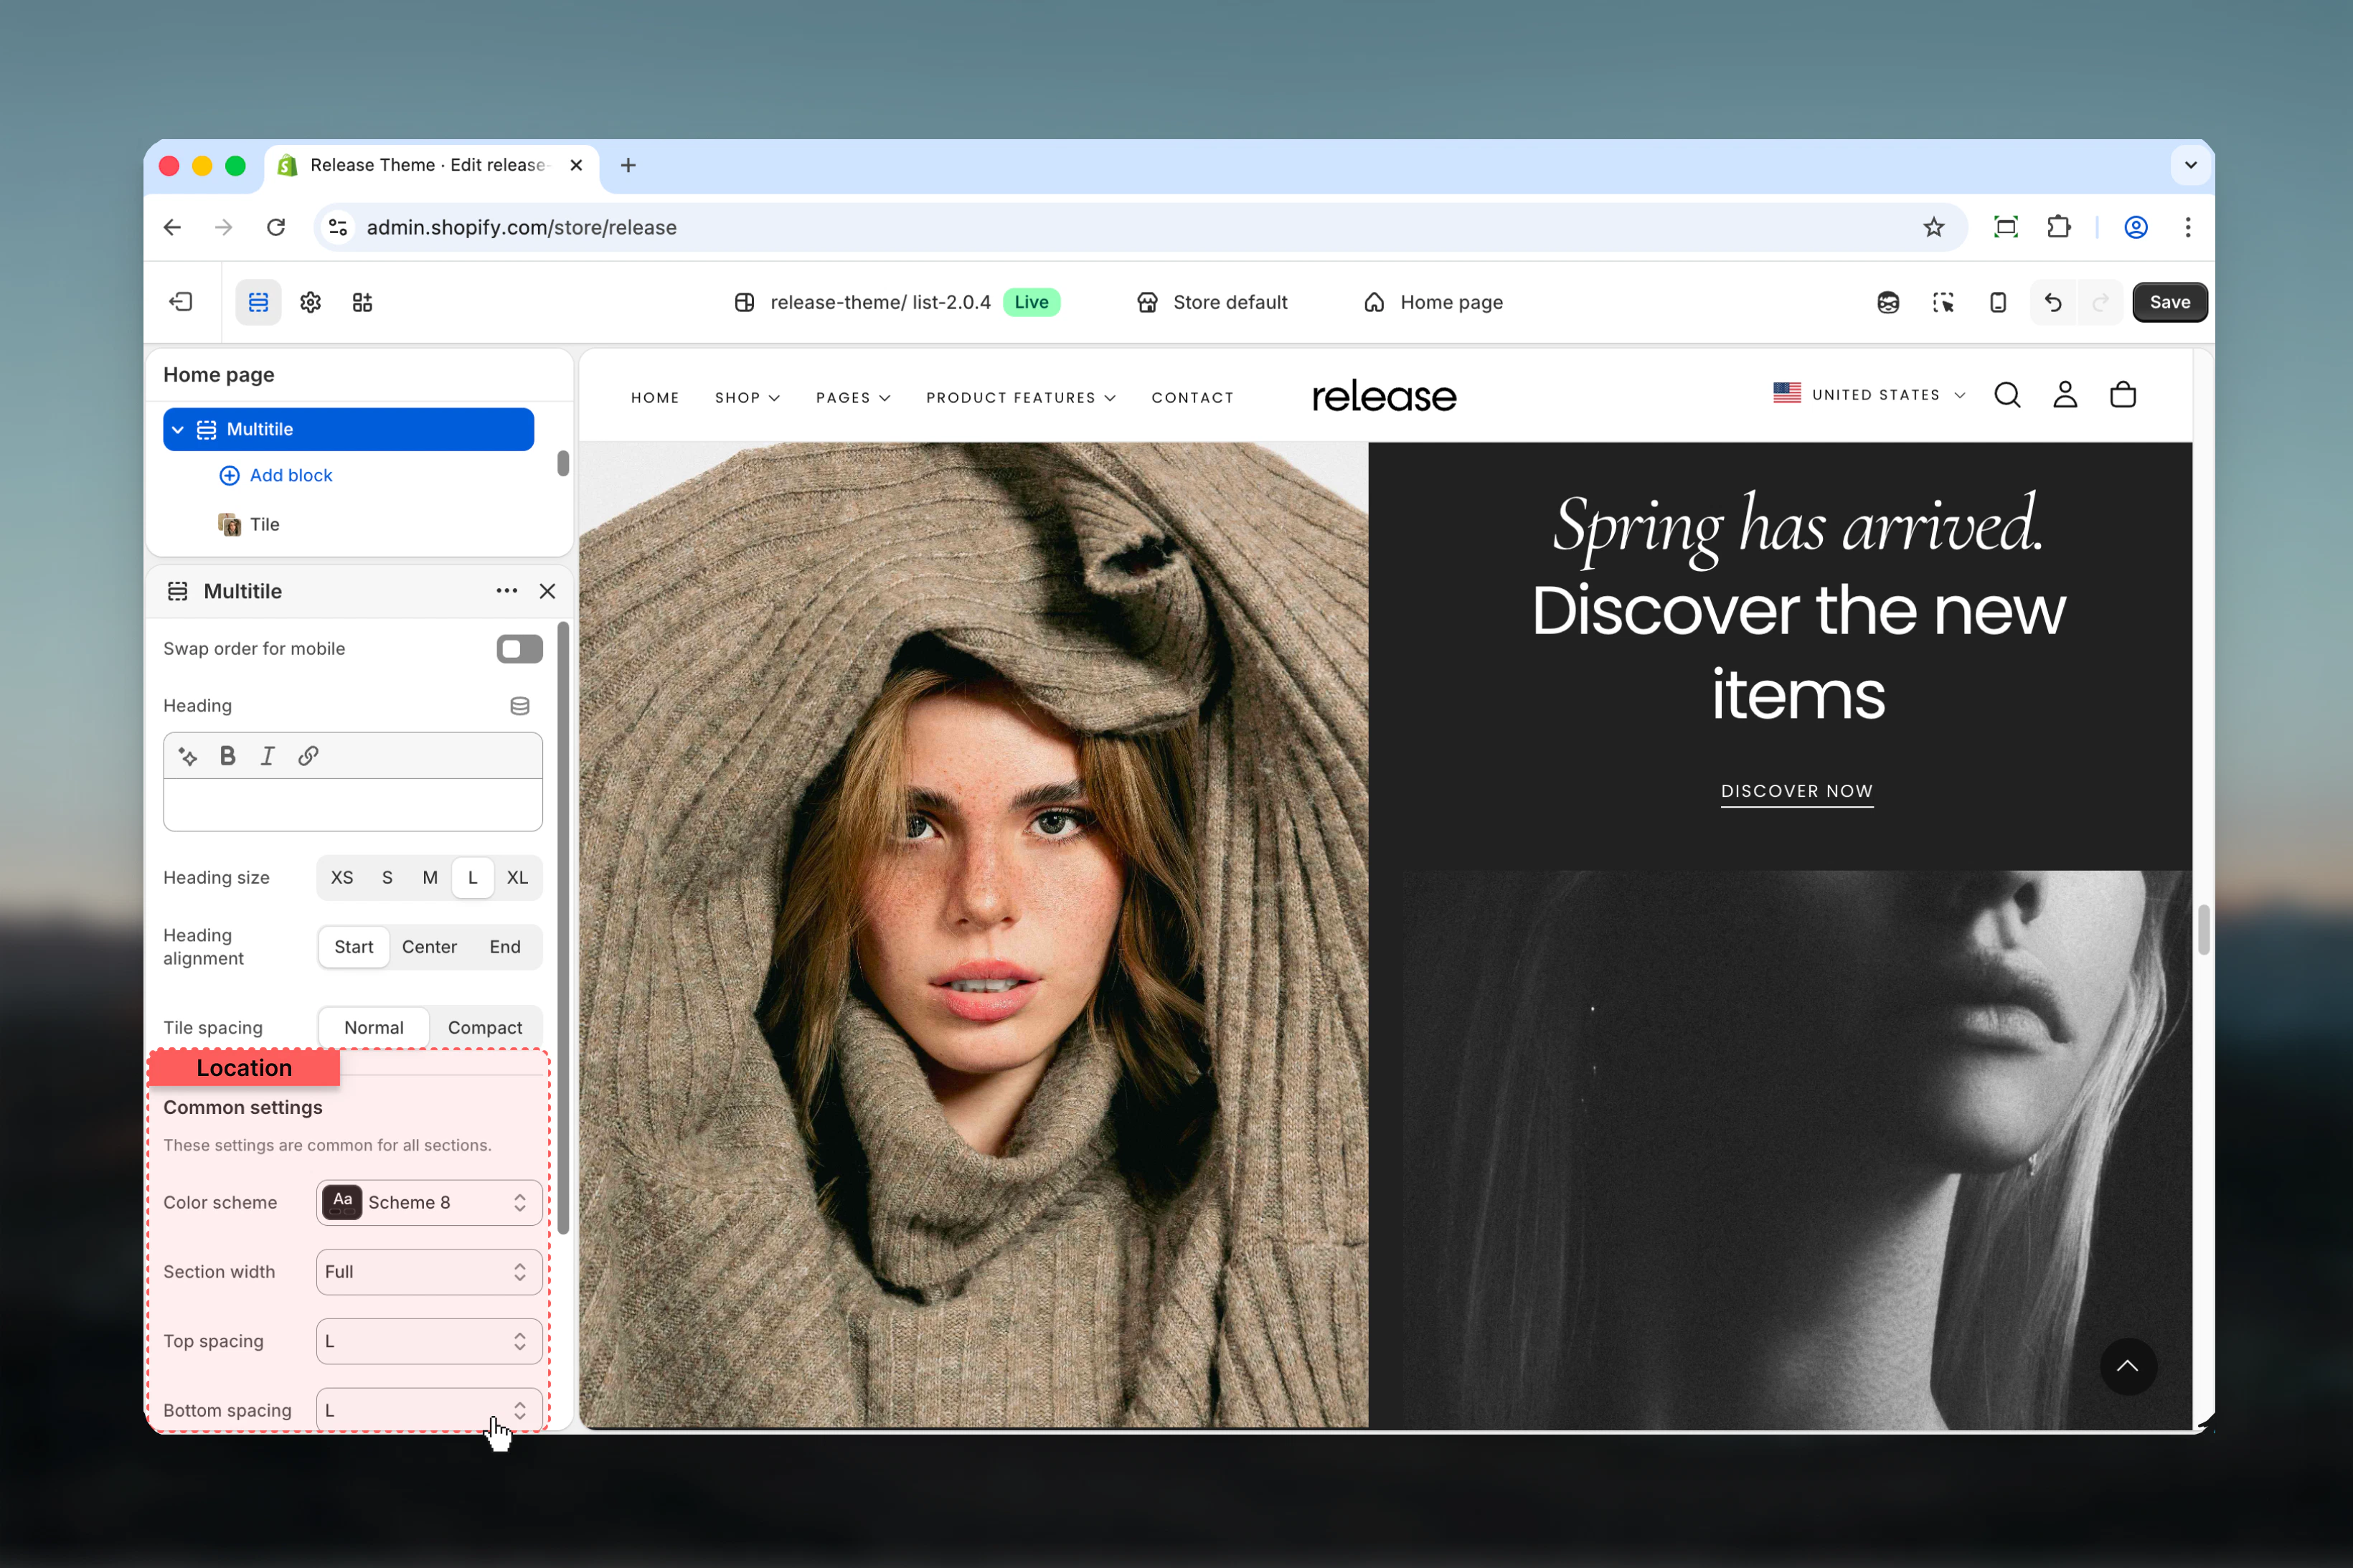Apply italic formatting to heading
Screen dimensions: 2353x1568
click(x=268, y=756)
